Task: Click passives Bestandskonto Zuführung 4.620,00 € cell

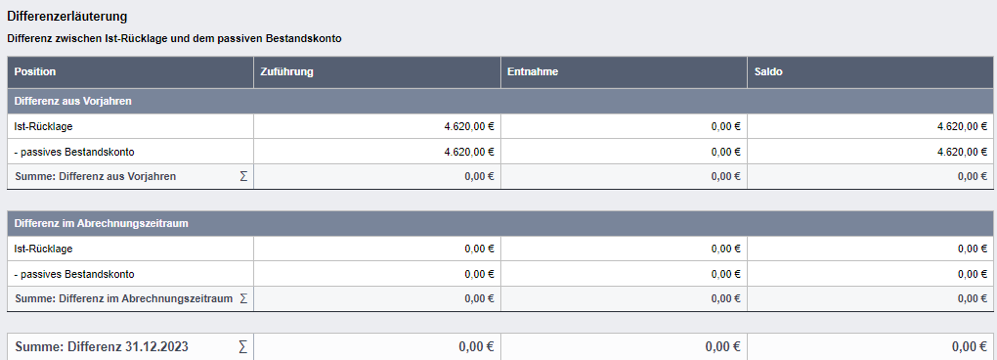Action: (377, 151)
